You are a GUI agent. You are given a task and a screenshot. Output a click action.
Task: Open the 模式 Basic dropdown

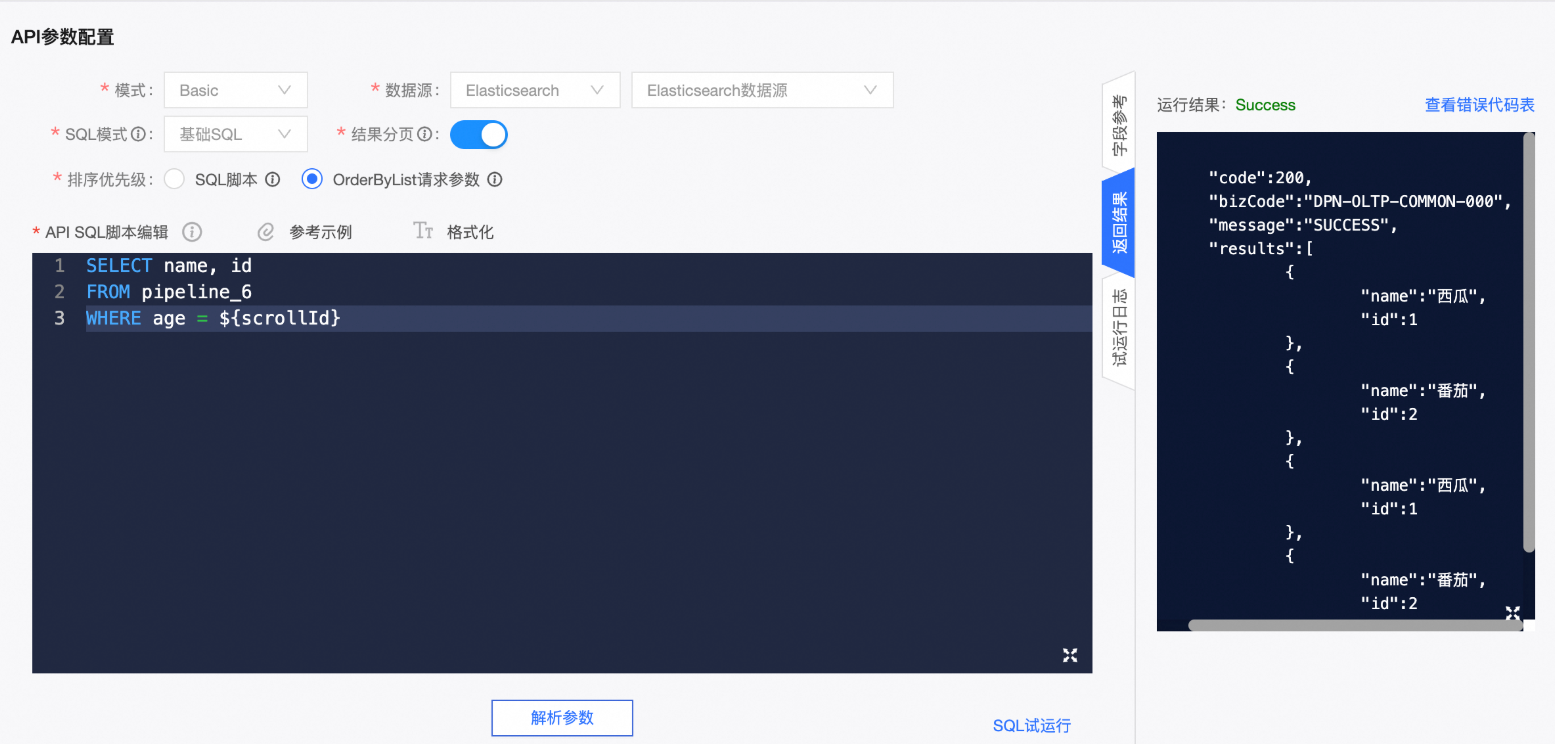(235, 90)
